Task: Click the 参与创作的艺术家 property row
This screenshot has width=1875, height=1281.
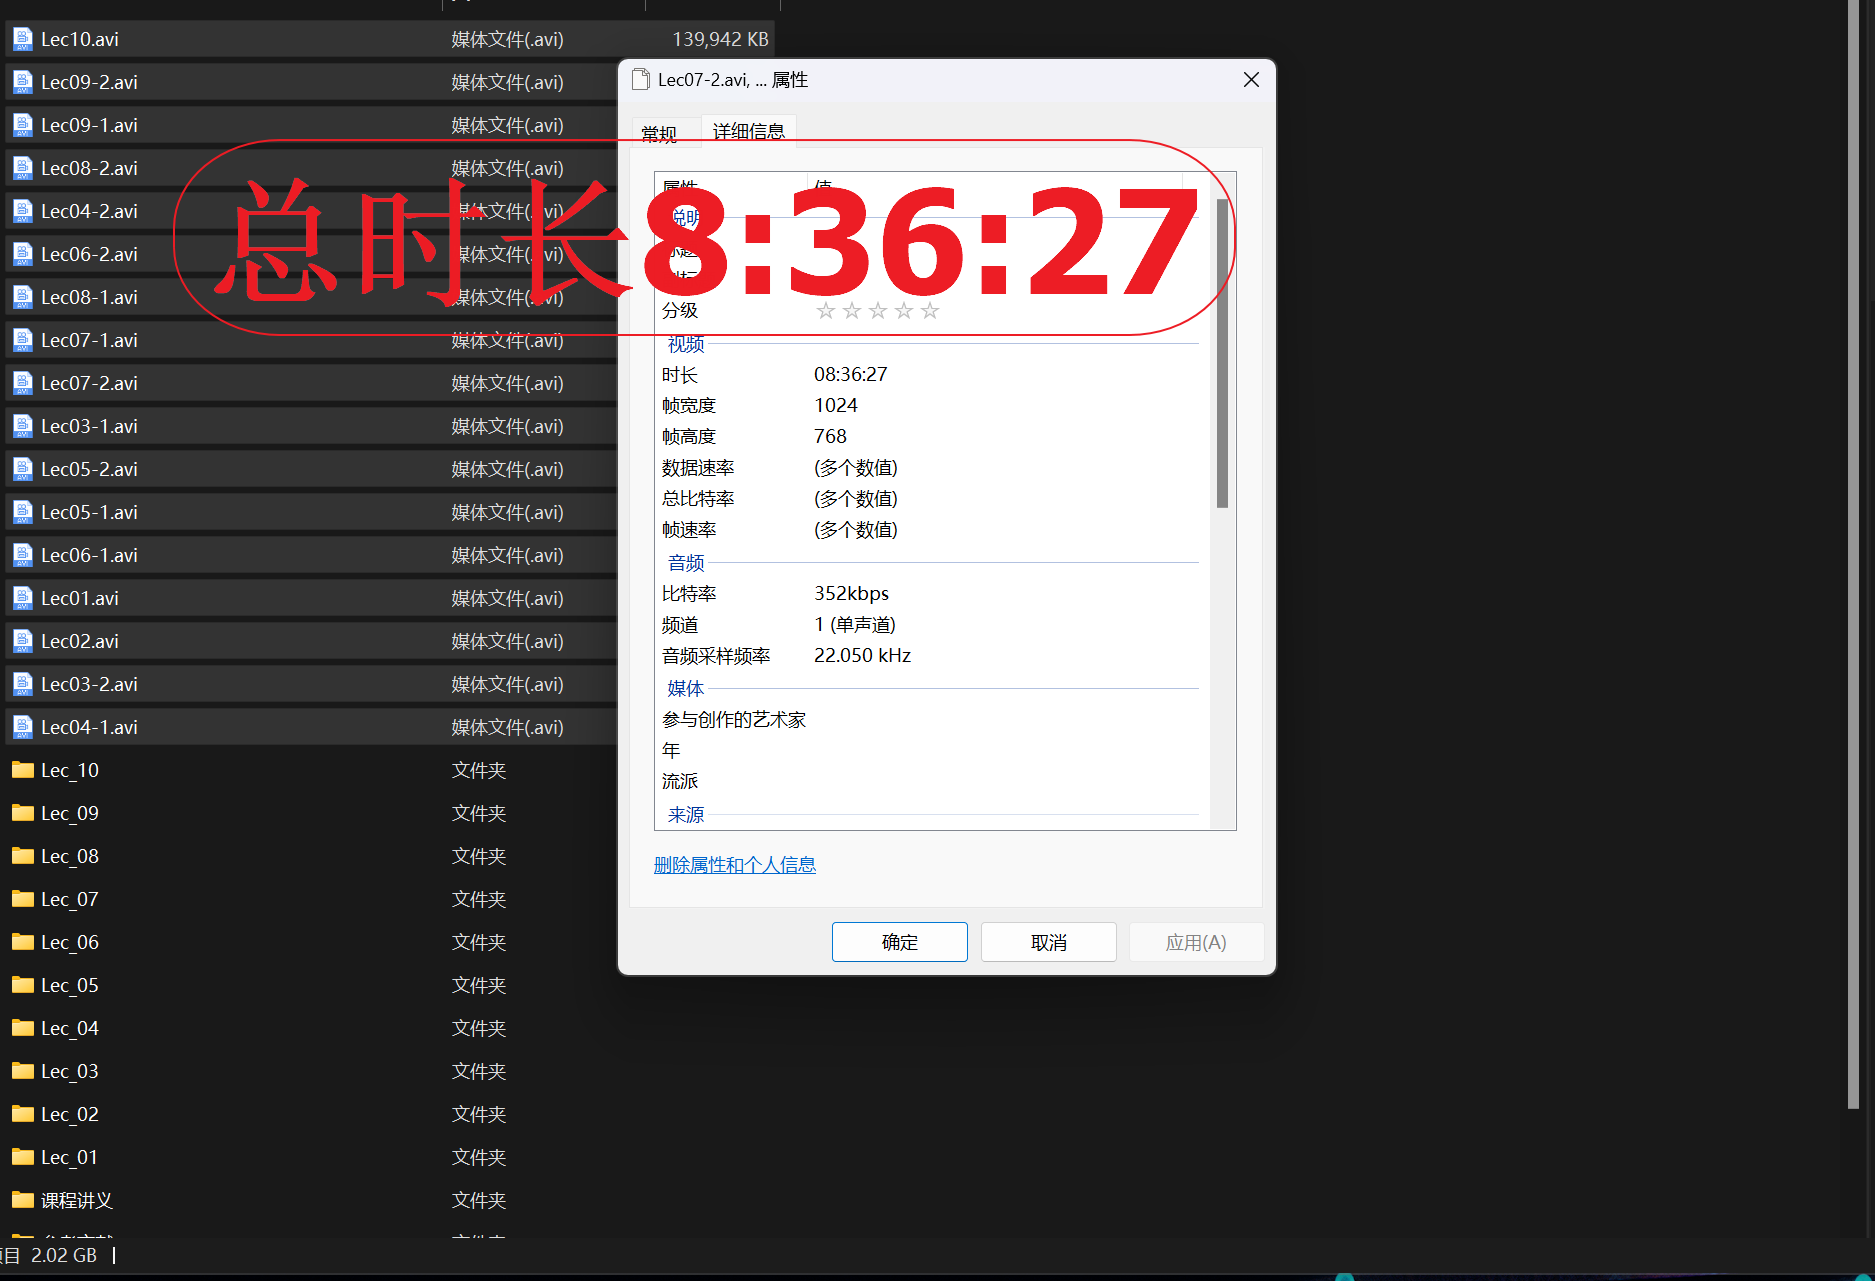Action: pyautogui.click(x=931, y=720)
